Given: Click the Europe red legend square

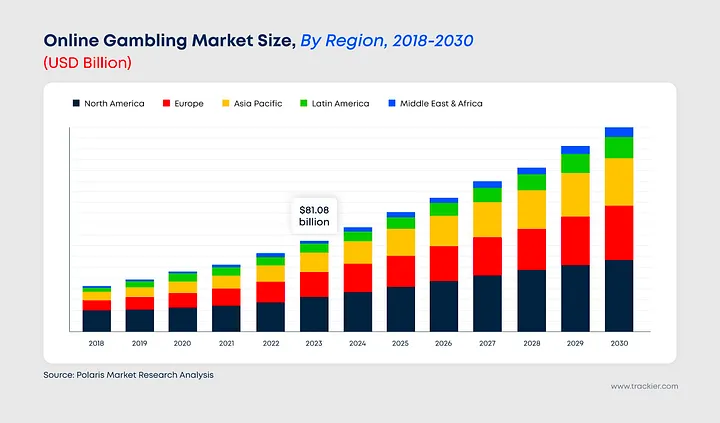Looking at the screenshot, I should coord(166,103).
